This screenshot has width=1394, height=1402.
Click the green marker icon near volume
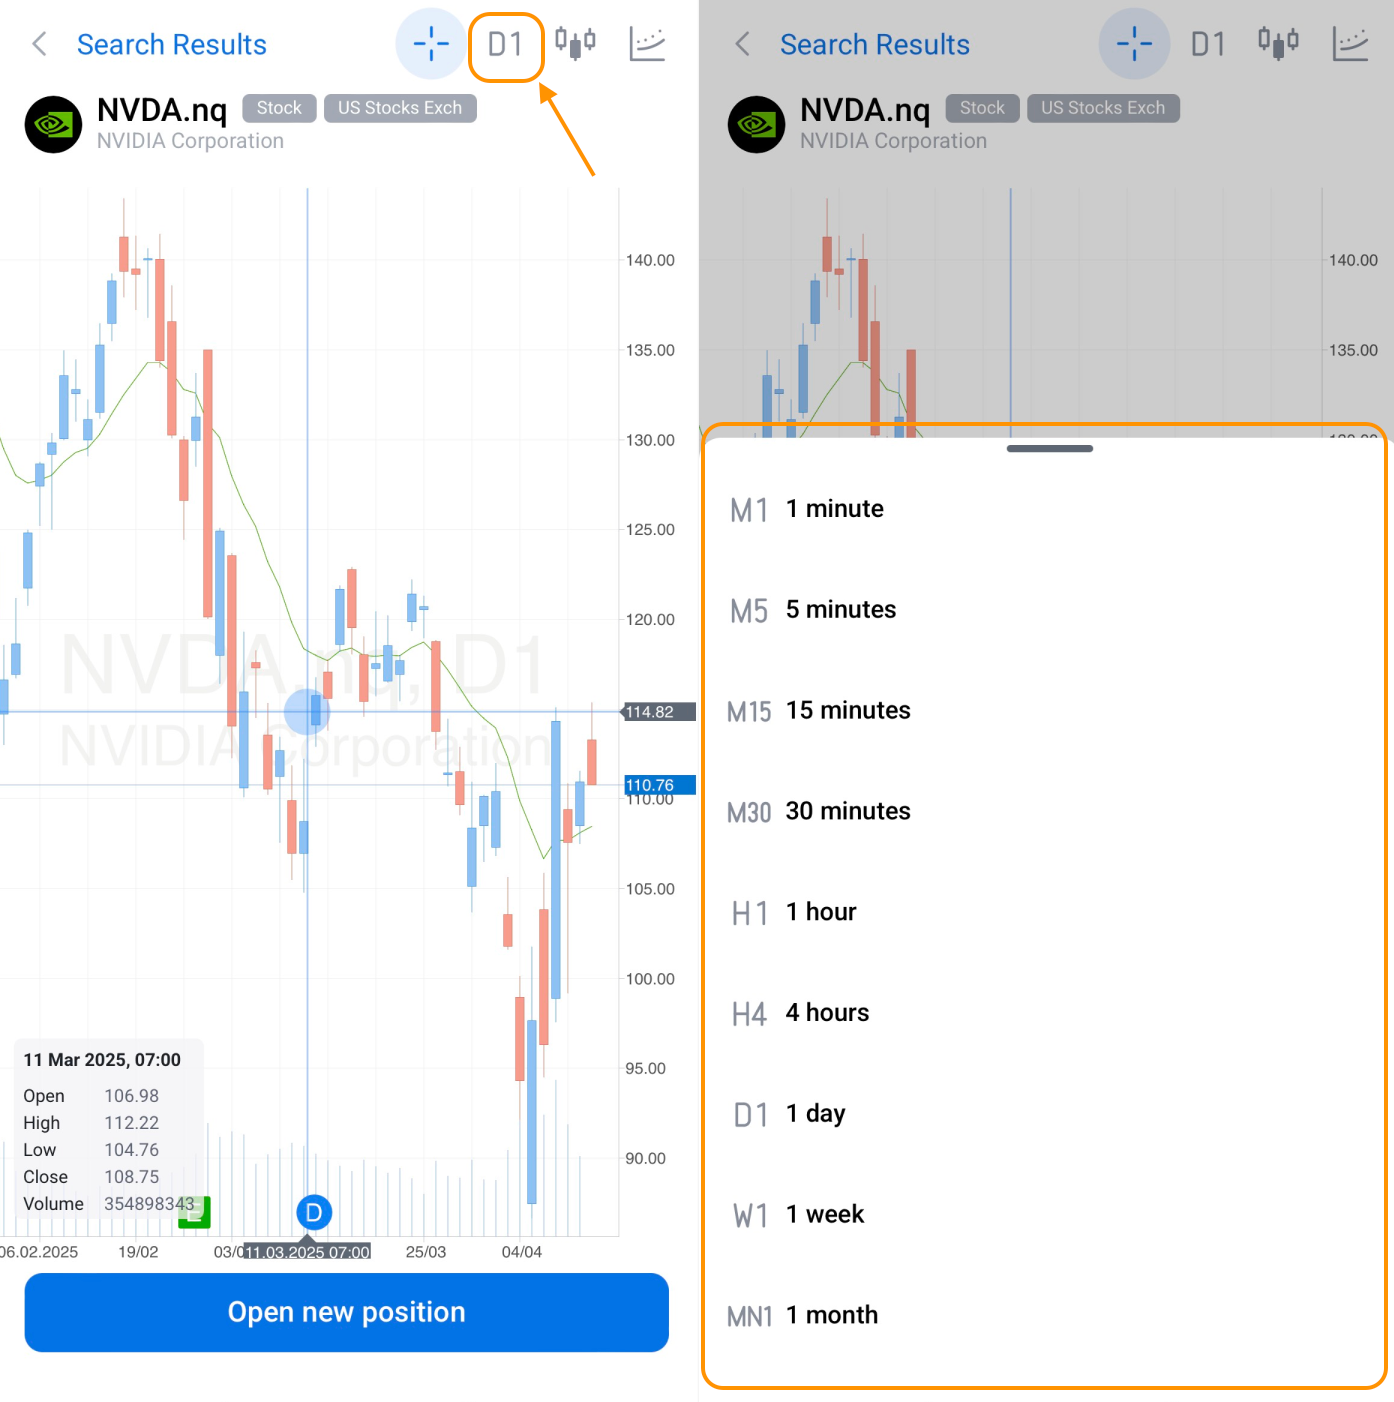196,1212
